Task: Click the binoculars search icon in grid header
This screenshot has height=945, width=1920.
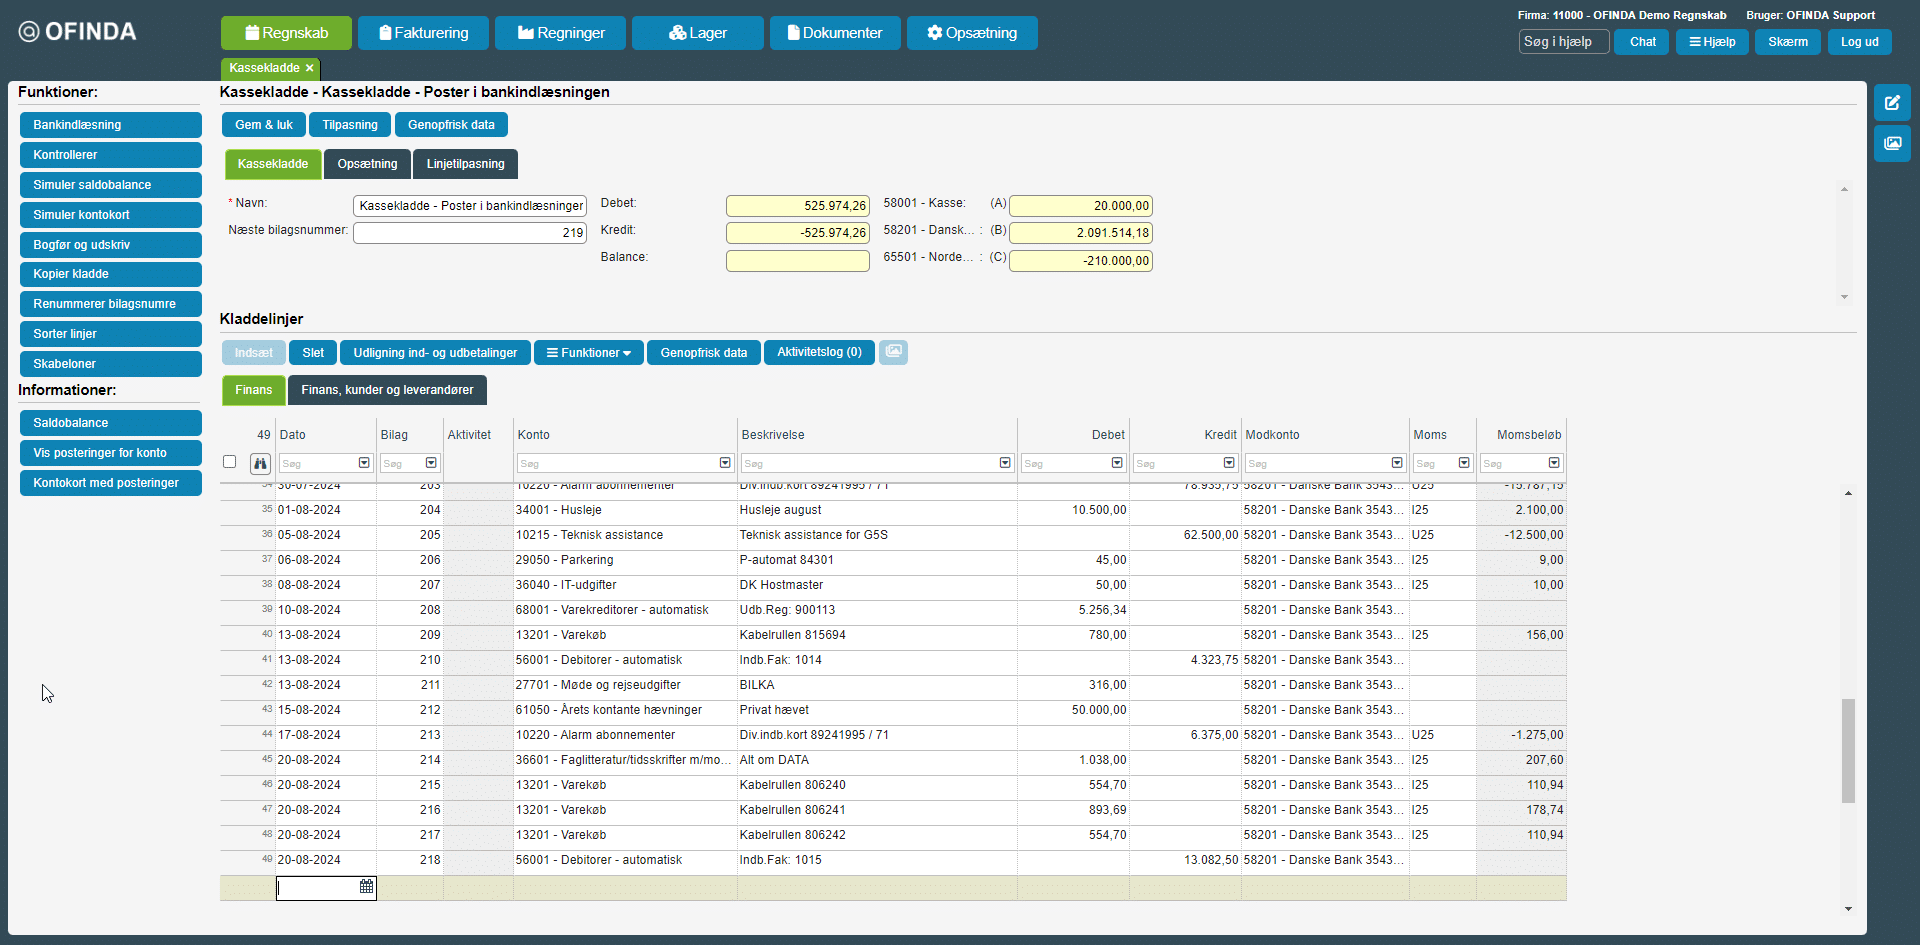Action: click(260, 463)
